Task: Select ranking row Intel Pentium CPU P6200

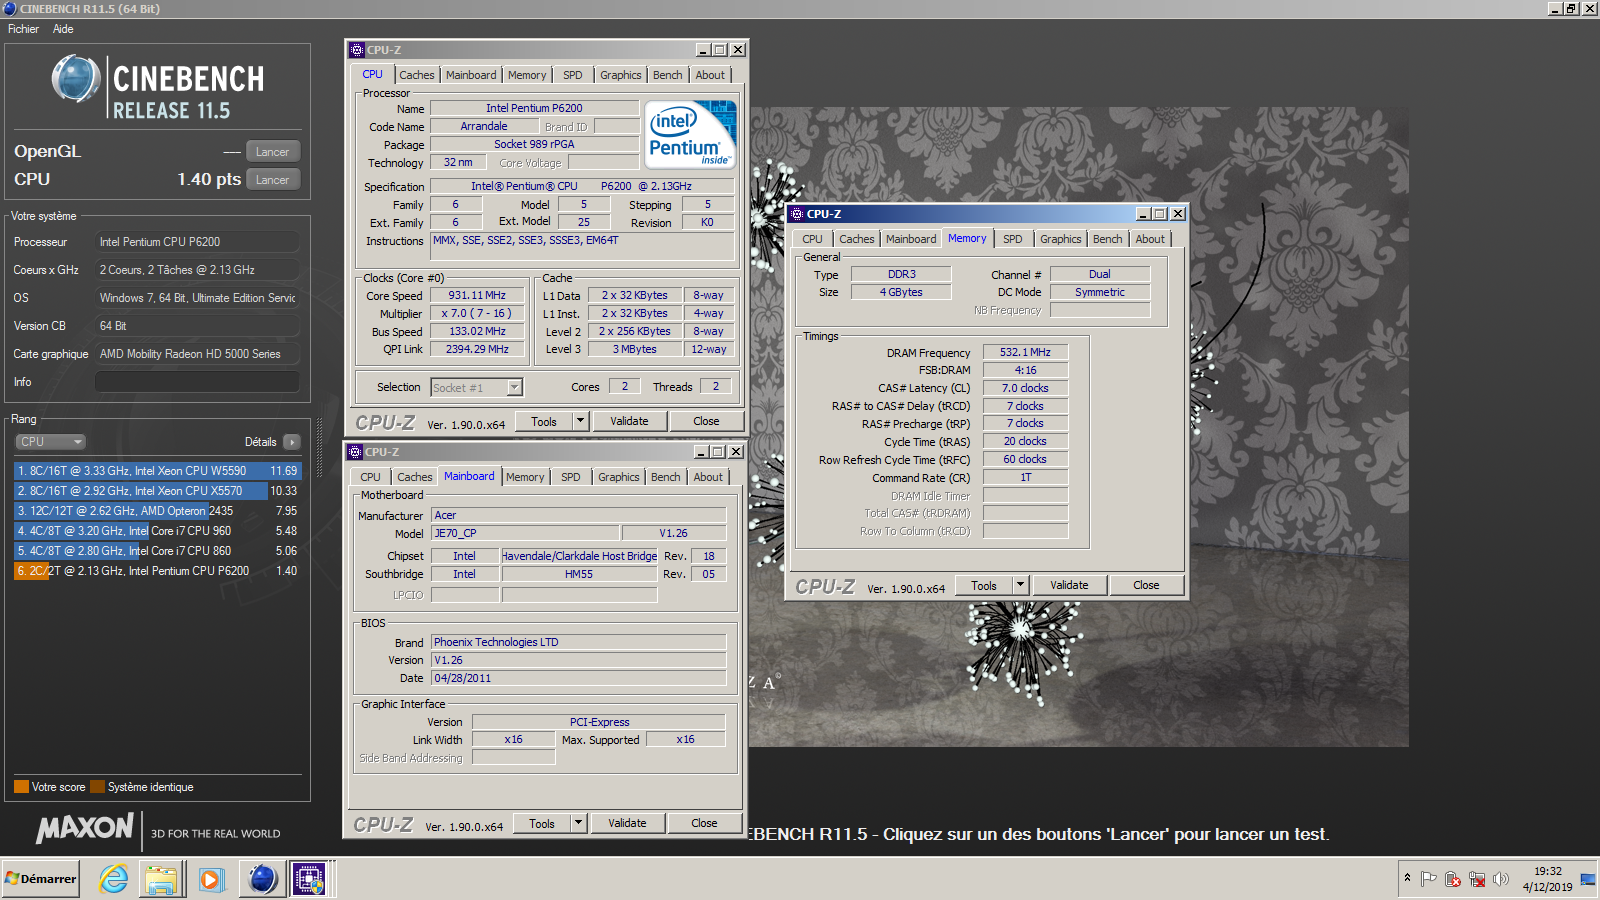Action: click(x=157, y=571)
